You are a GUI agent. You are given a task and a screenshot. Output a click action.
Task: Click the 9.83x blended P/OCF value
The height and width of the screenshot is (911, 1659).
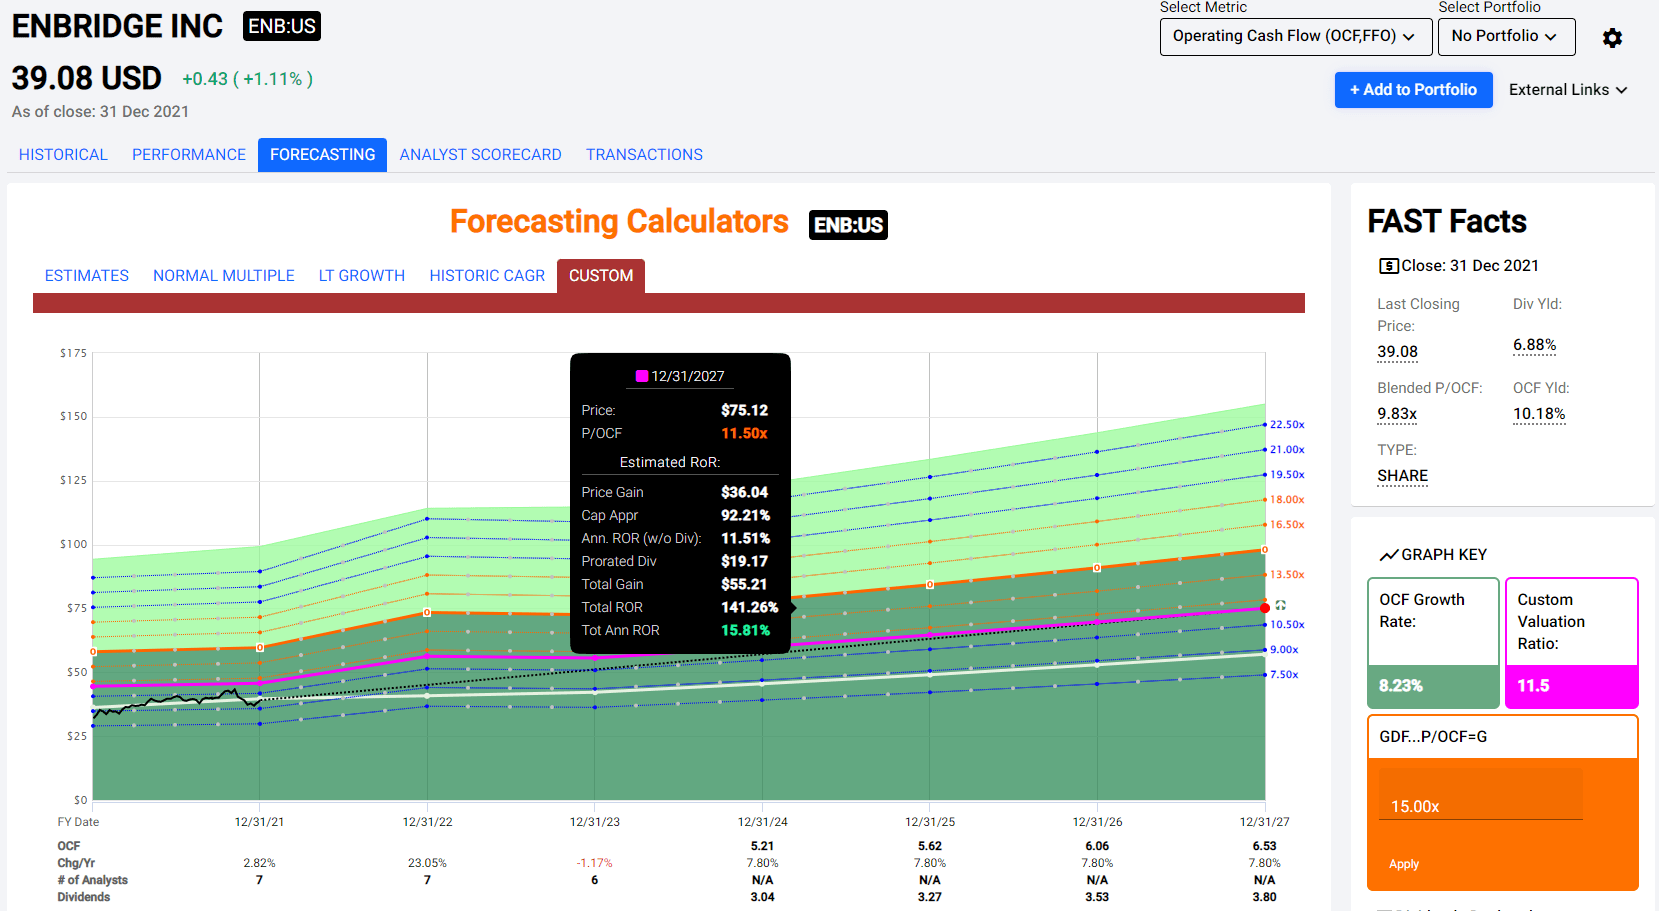pos(1397,414)
